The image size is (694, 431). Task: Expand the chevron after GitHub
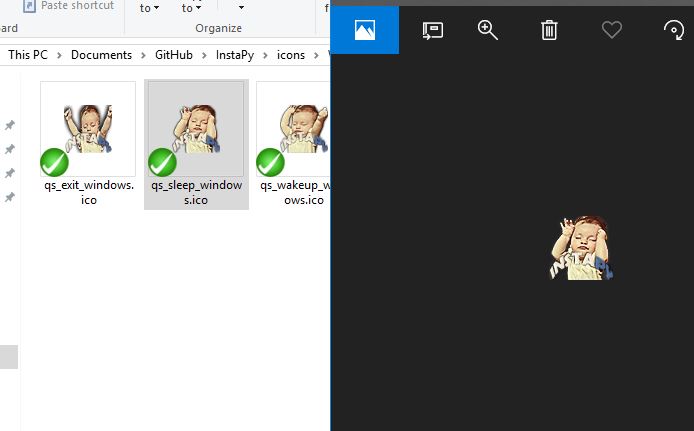204,55
